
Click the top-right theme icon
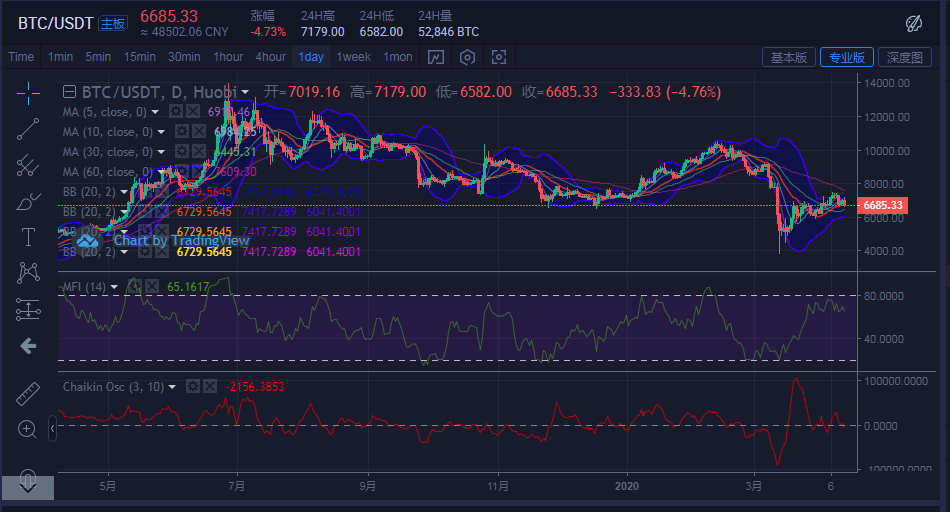coord(914,24)
